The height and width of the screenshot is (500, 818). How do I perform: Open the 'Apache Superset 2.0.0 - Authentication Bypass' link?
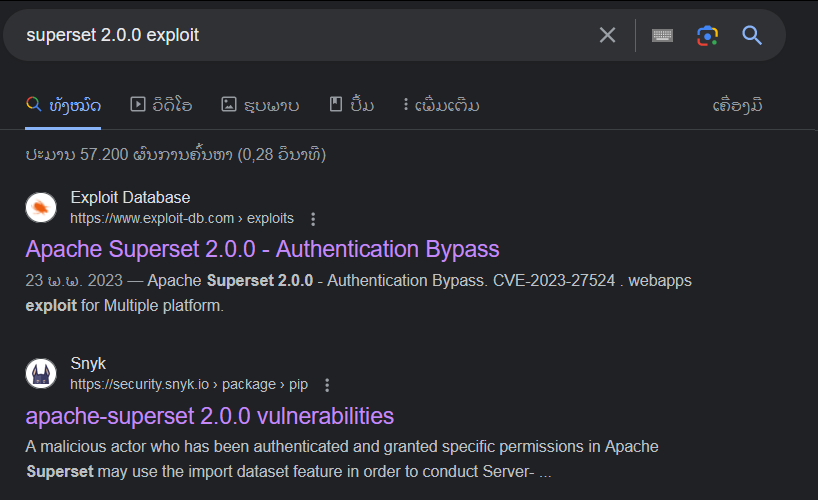[x=262, y=249]
